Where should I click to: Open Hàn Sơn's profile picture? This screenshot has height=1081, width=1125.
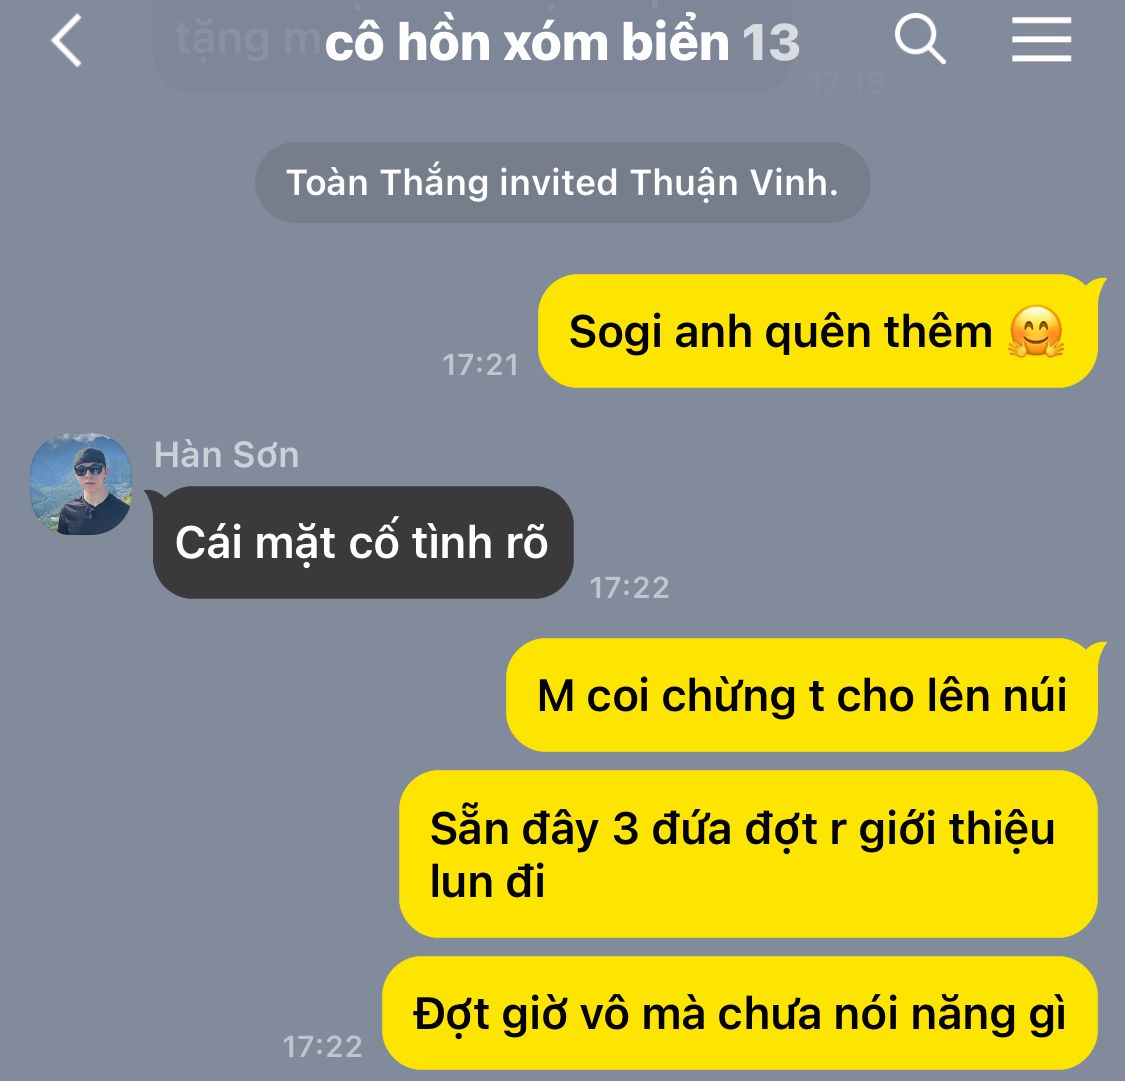click(x=81, y=484)
